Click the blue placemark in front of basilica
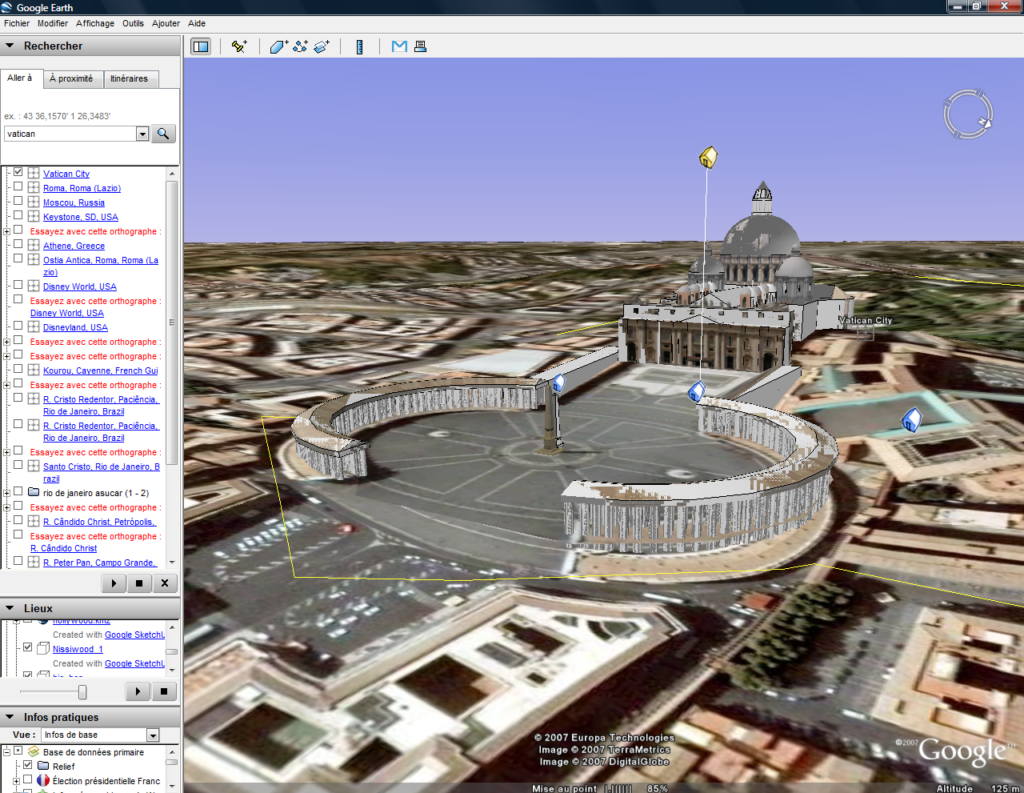1024x793 pixels. (x=696, y=391)
